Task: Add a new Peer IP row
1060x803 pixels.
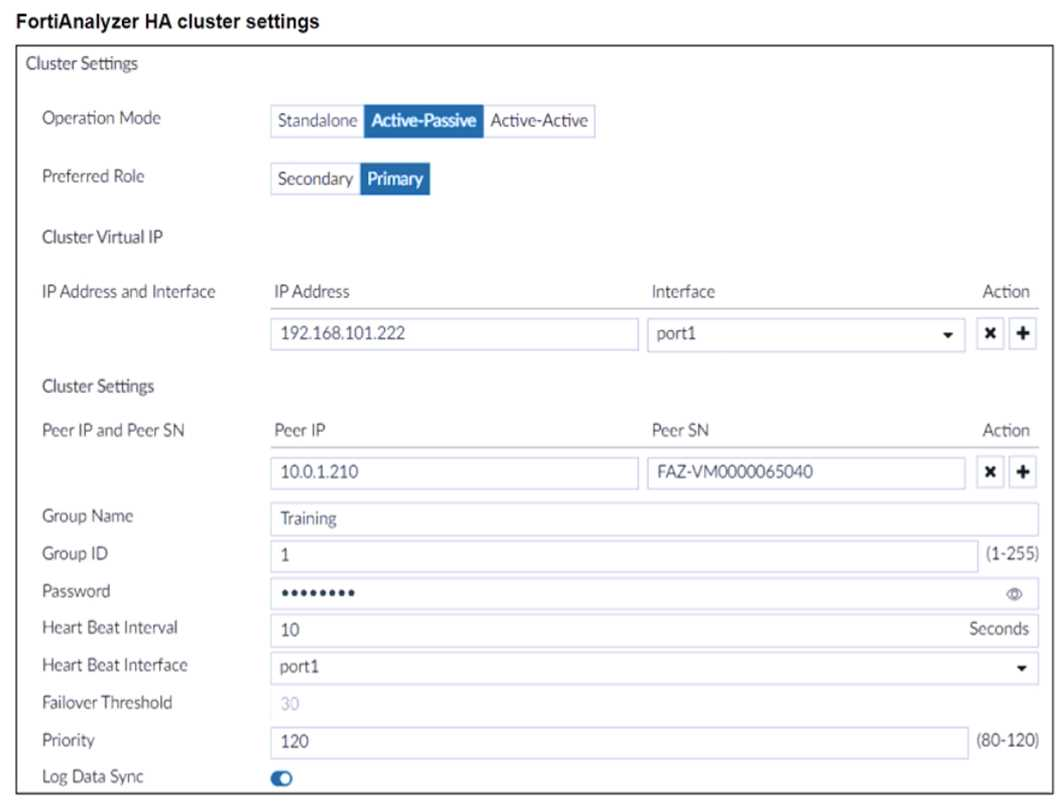Action: (1023, 473)
